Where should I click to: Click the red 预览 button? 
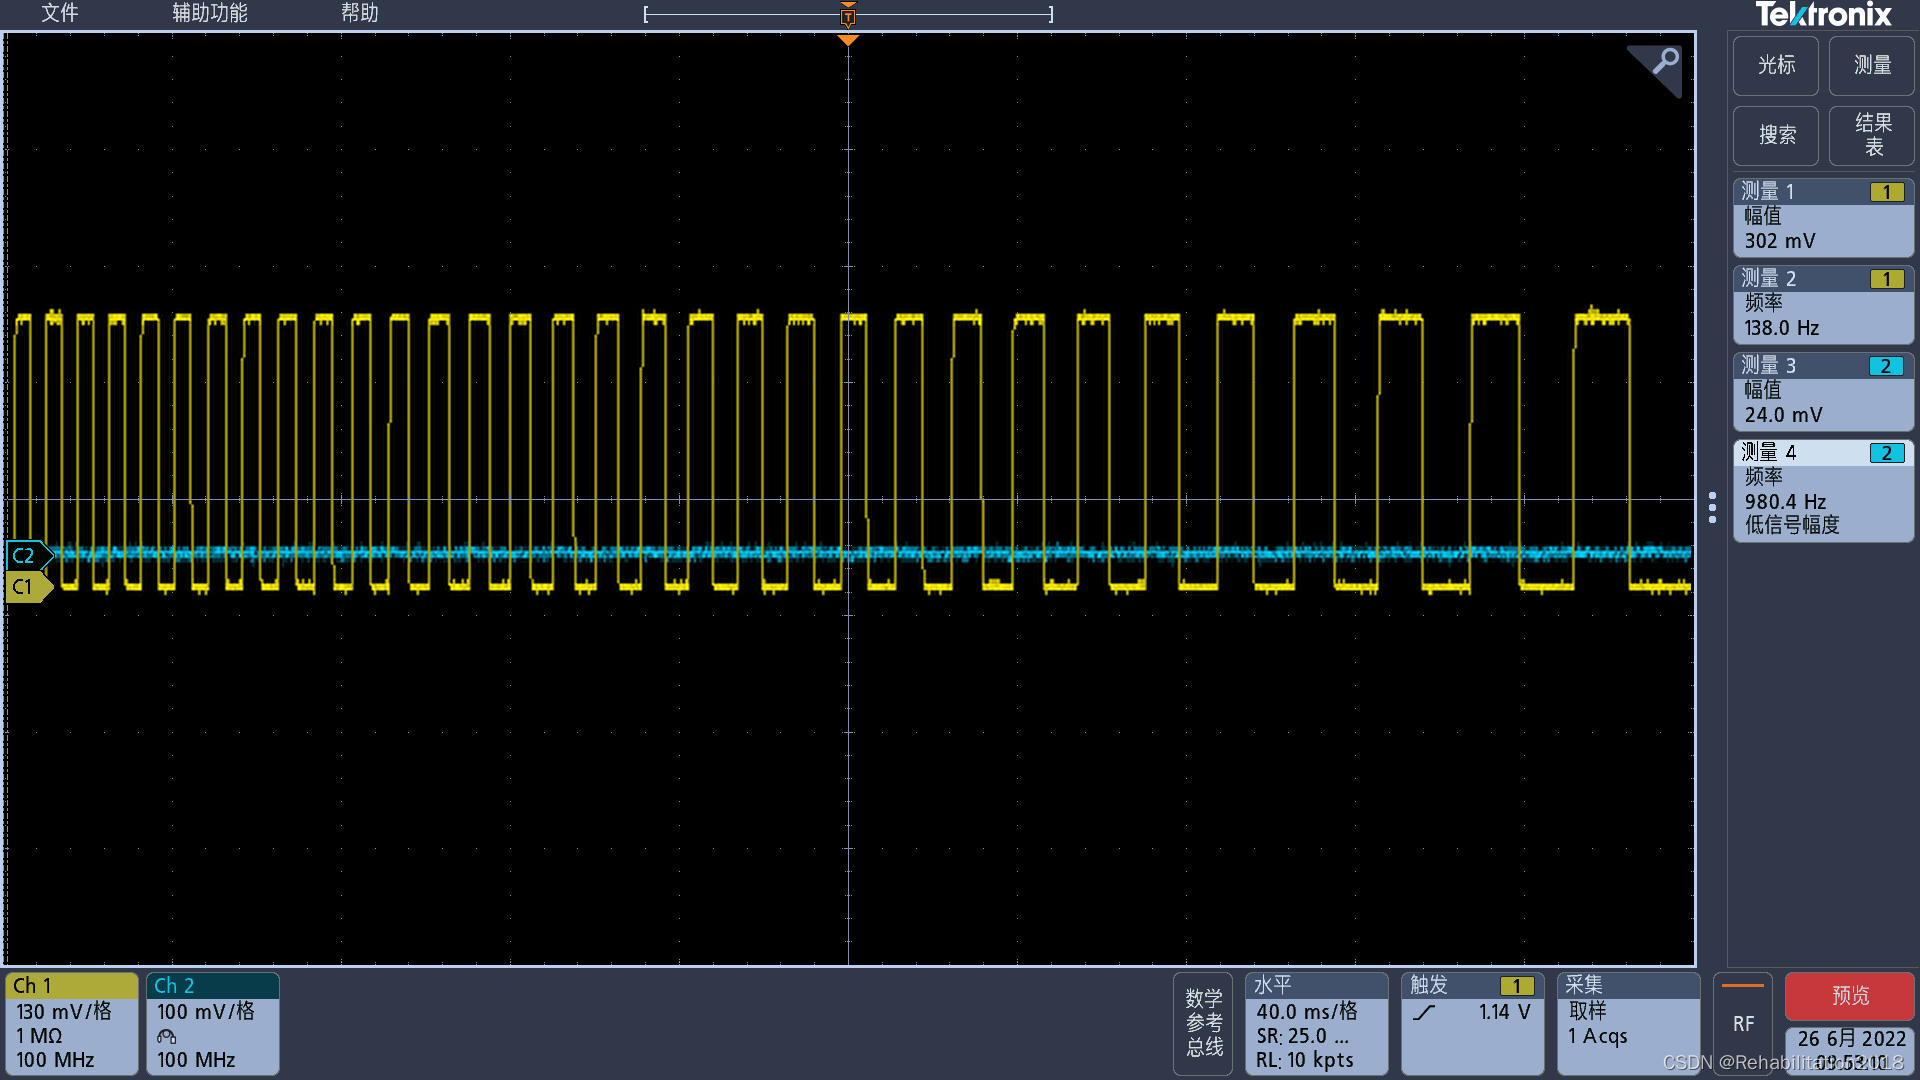pyautogui.click(x=1850, y=995)
